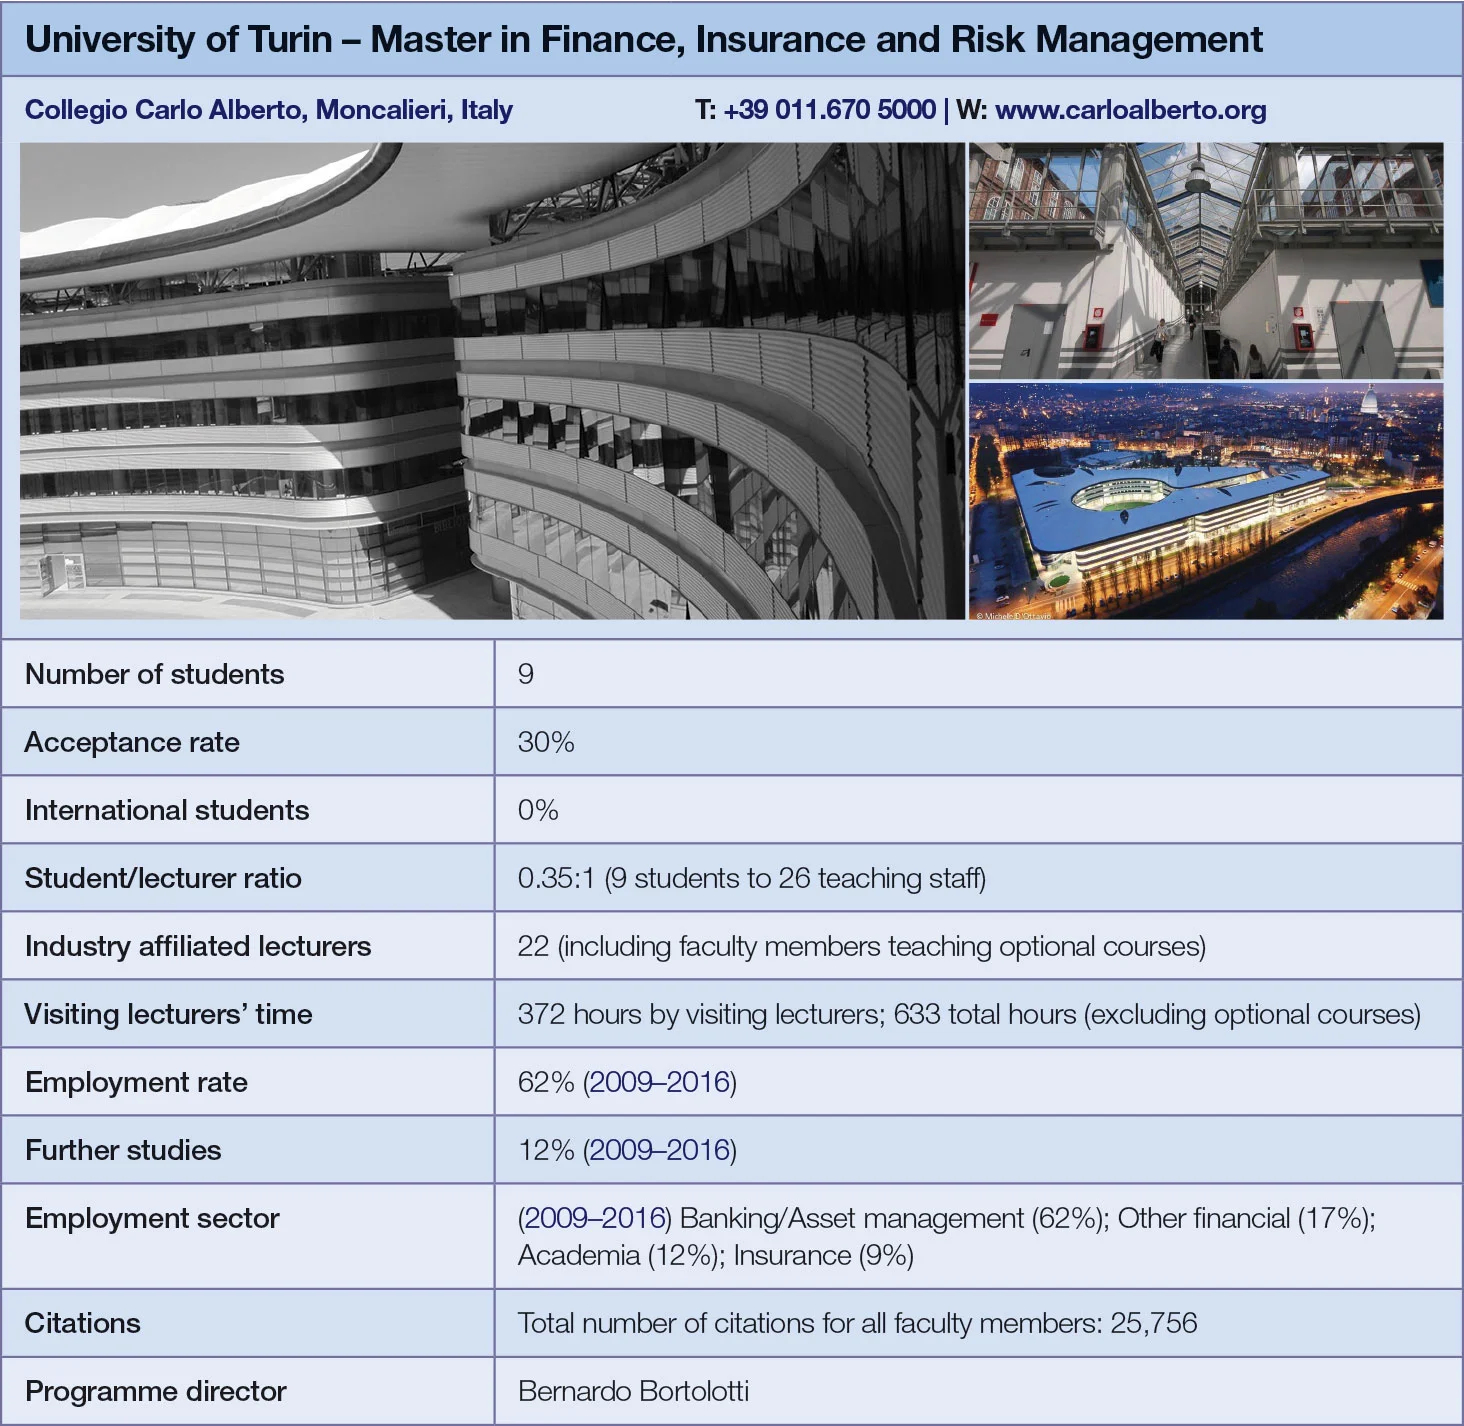Select the Acceptance rate value 30%
This screenshot has width=1464, height=1426.
point(546,742)
